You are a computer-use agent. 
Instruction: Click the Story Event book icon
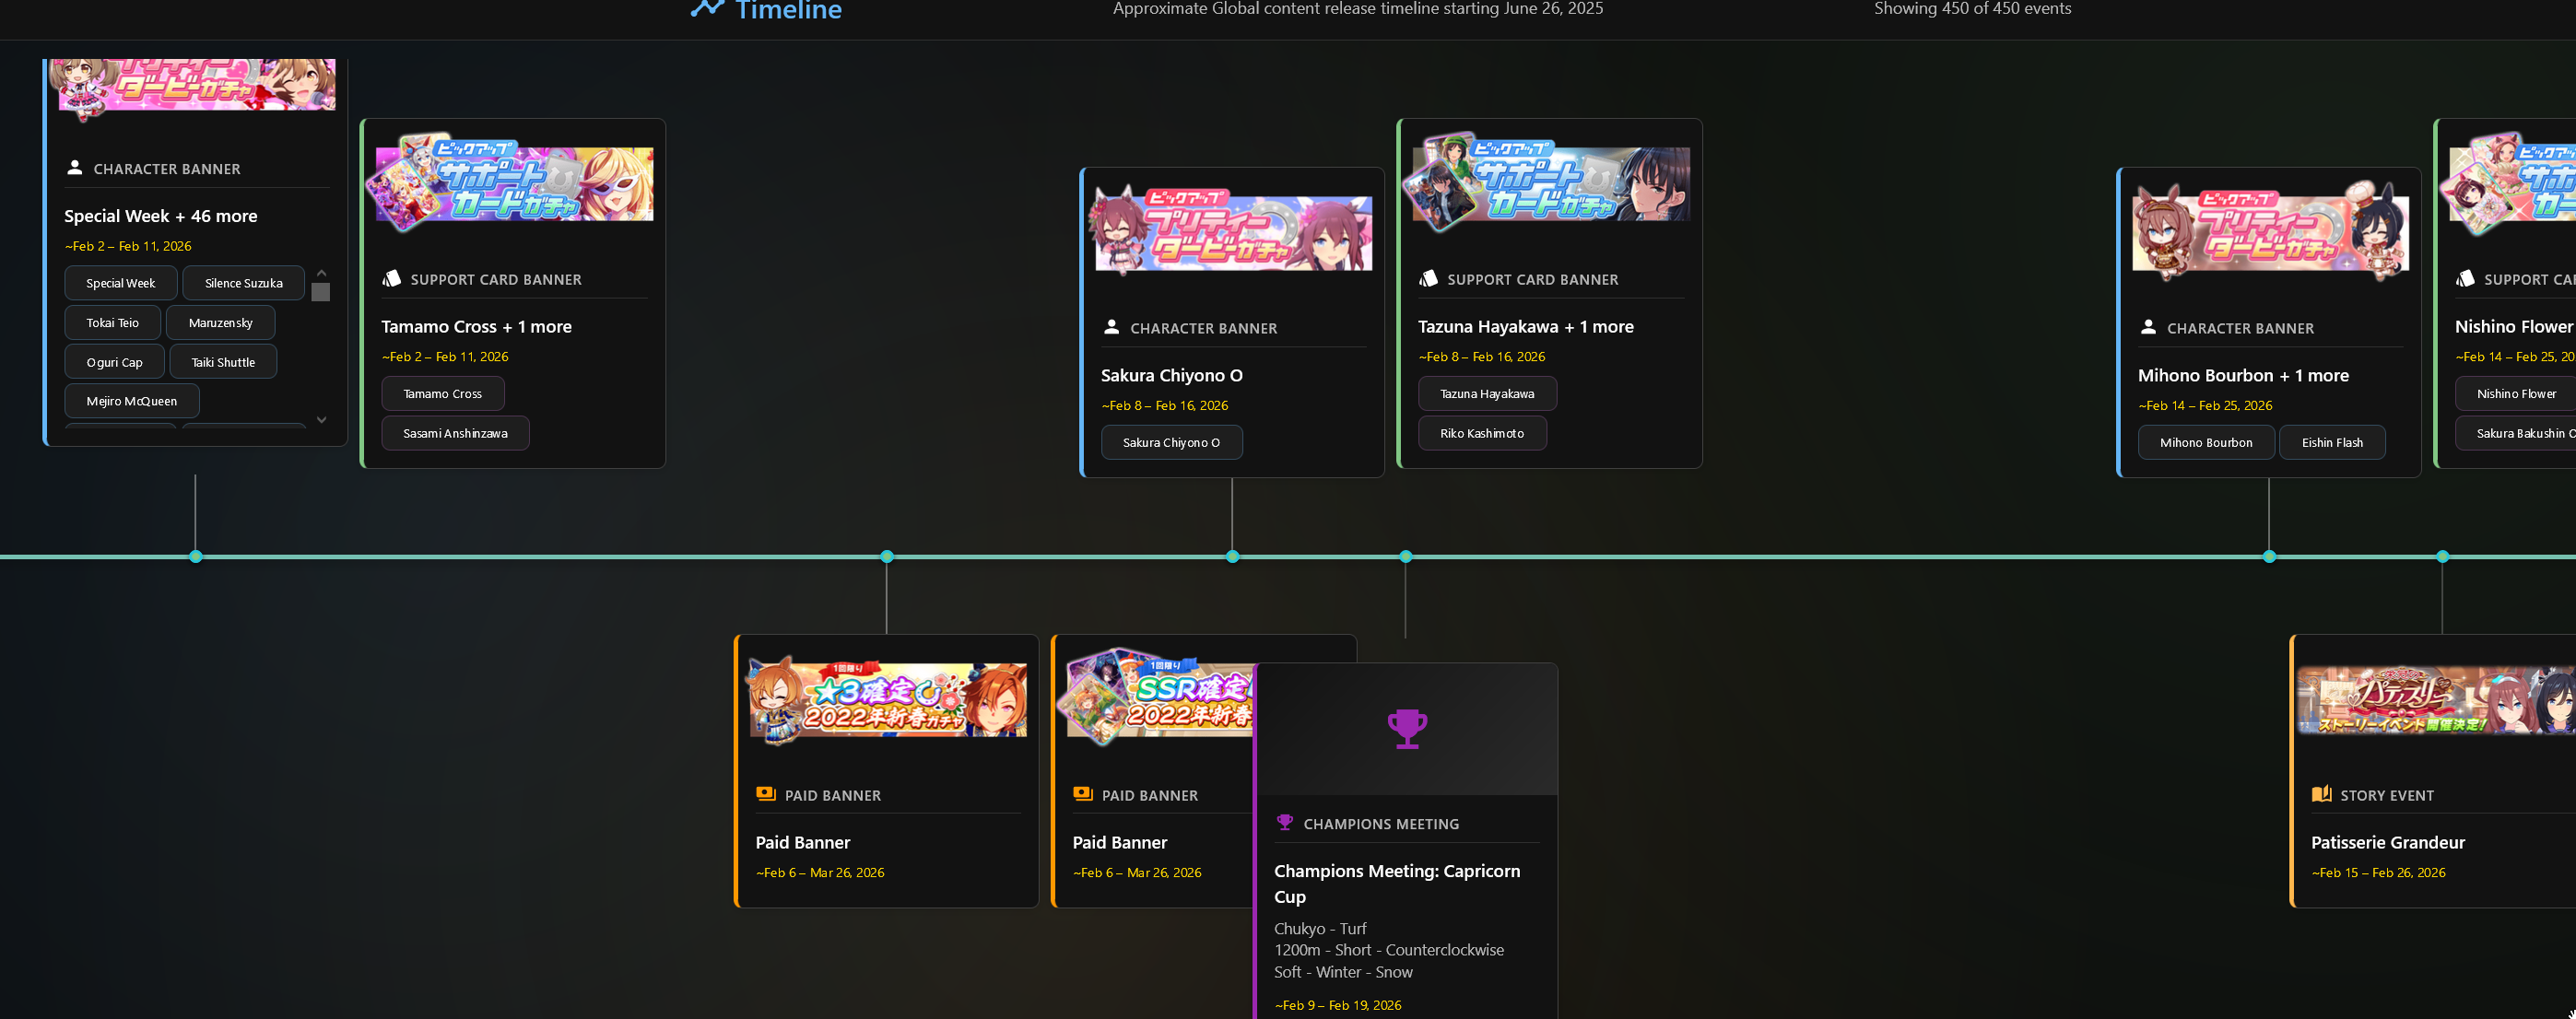(2321, 794)
